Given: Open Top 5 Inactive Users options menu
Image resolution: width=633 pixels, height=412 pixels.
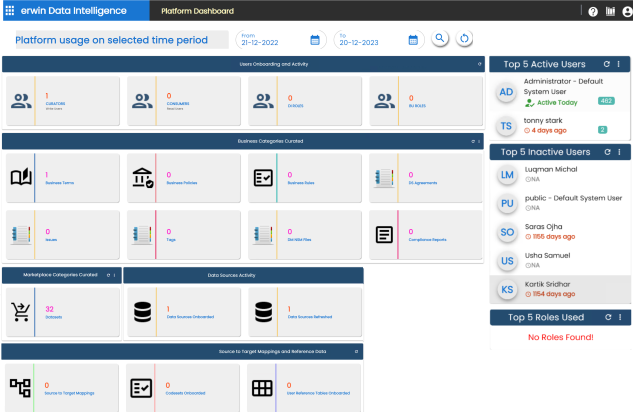Looking at the screenshot, I should tap(619, 152).
